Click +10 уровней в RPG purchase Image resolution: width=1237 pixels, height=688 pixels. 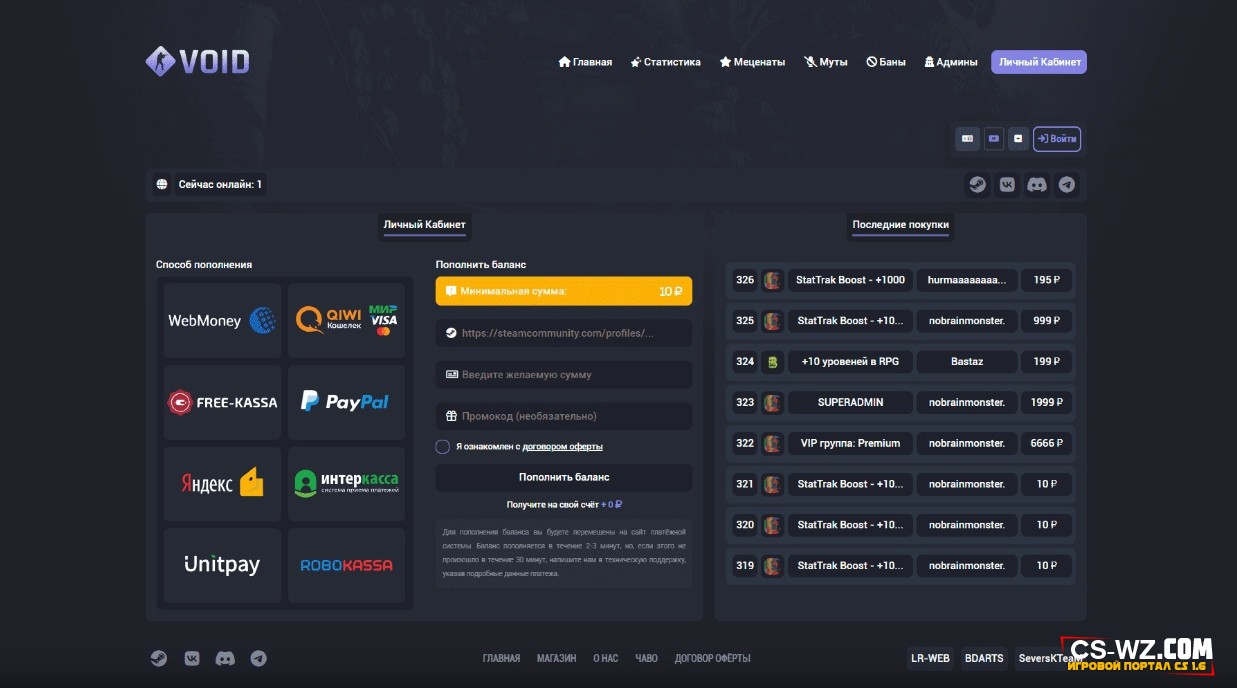[x=850, y=362]
